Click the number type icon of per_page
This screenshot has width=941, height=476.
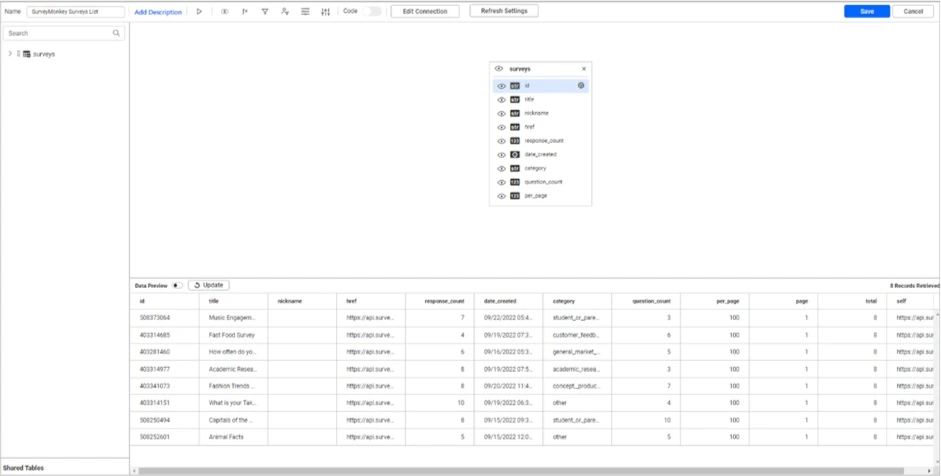(515, 196)
